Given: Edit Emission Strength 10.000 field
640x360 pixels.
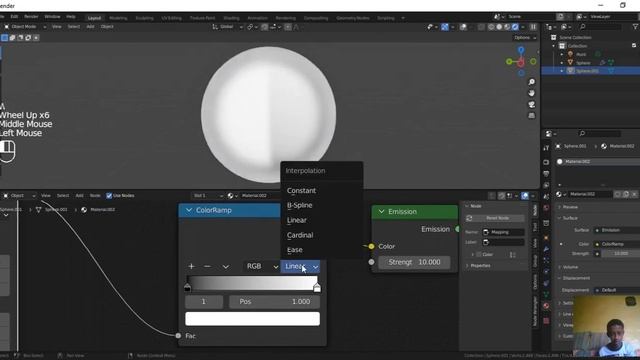Looking at the screenshot, I should pos(414,262).
